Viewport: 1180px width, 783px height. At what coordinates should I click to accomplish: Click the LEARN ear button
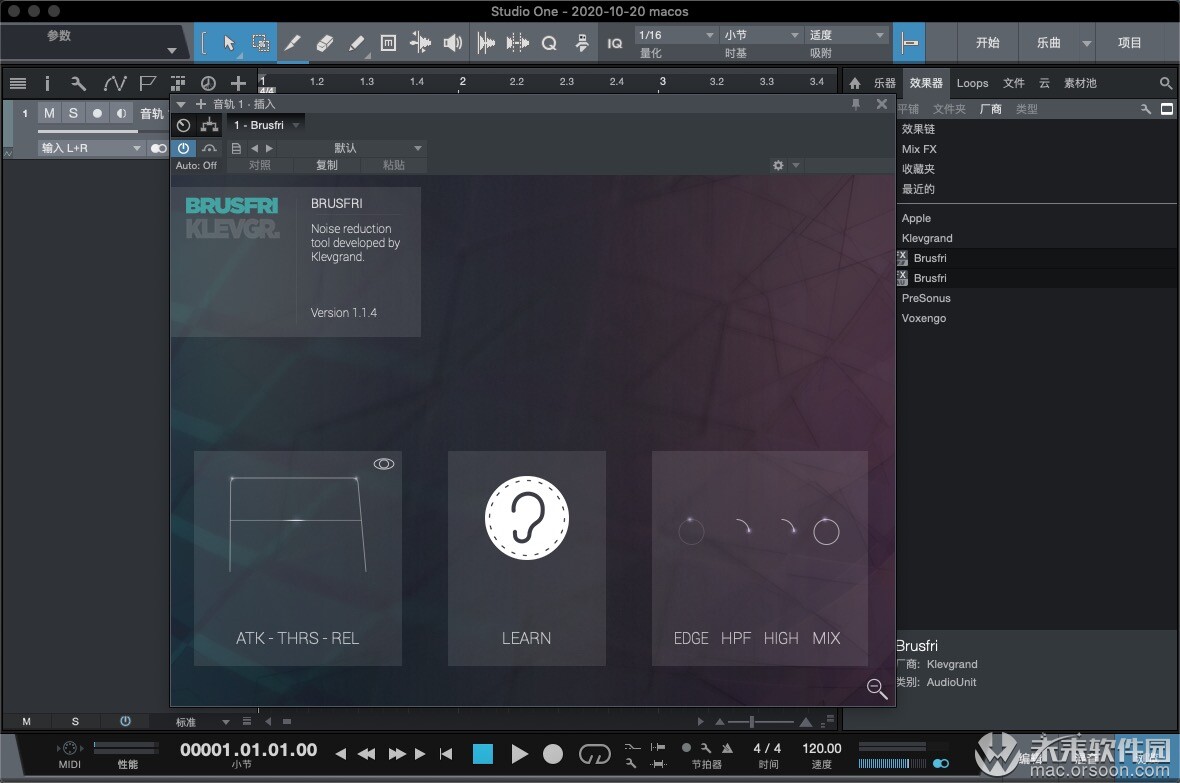pos(527,518)
